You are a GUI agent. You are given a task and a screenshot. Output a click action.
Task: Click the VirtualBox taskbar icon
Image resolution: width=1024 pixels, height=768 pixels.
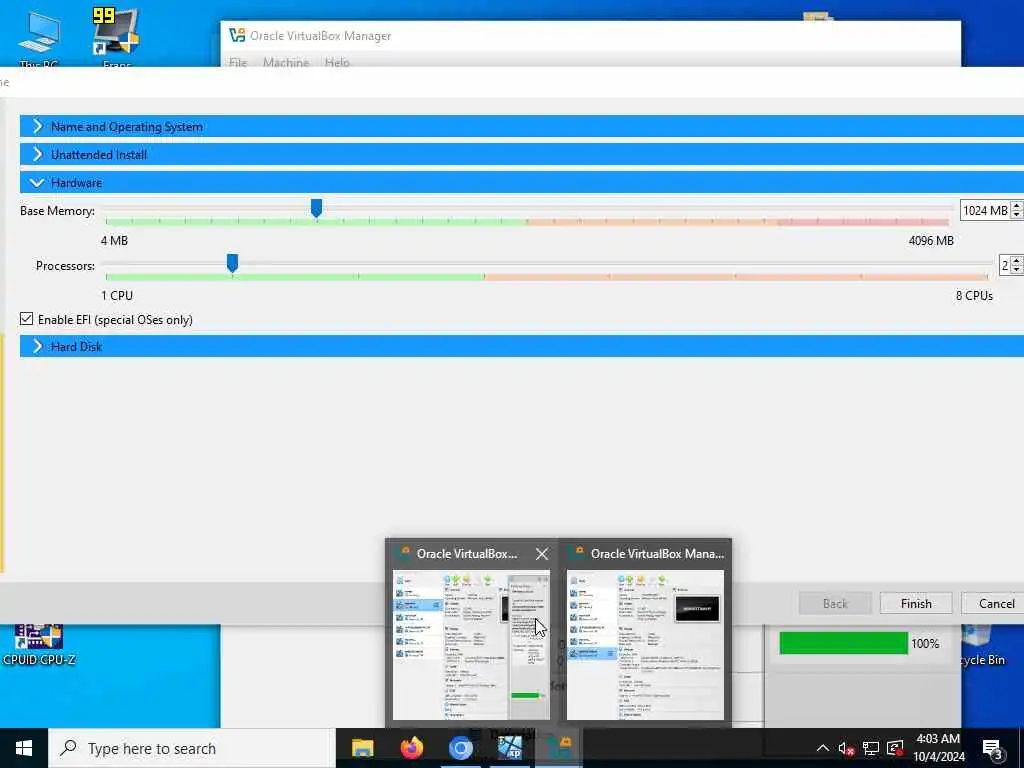pos(560,748)
